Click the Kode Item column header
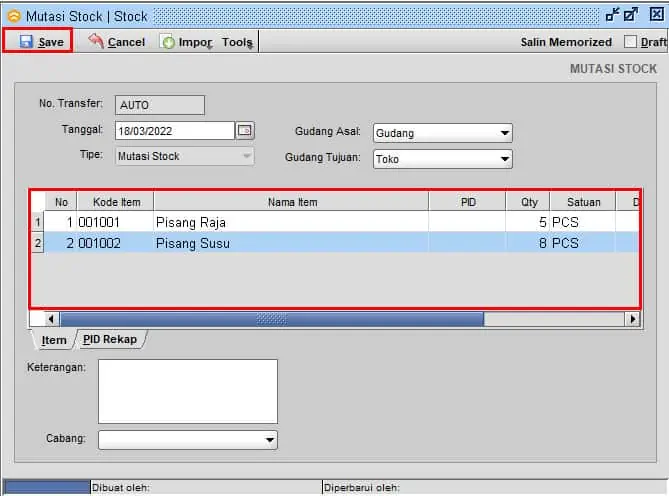Viewport: 669px width, 496px height. pos(116,202)
